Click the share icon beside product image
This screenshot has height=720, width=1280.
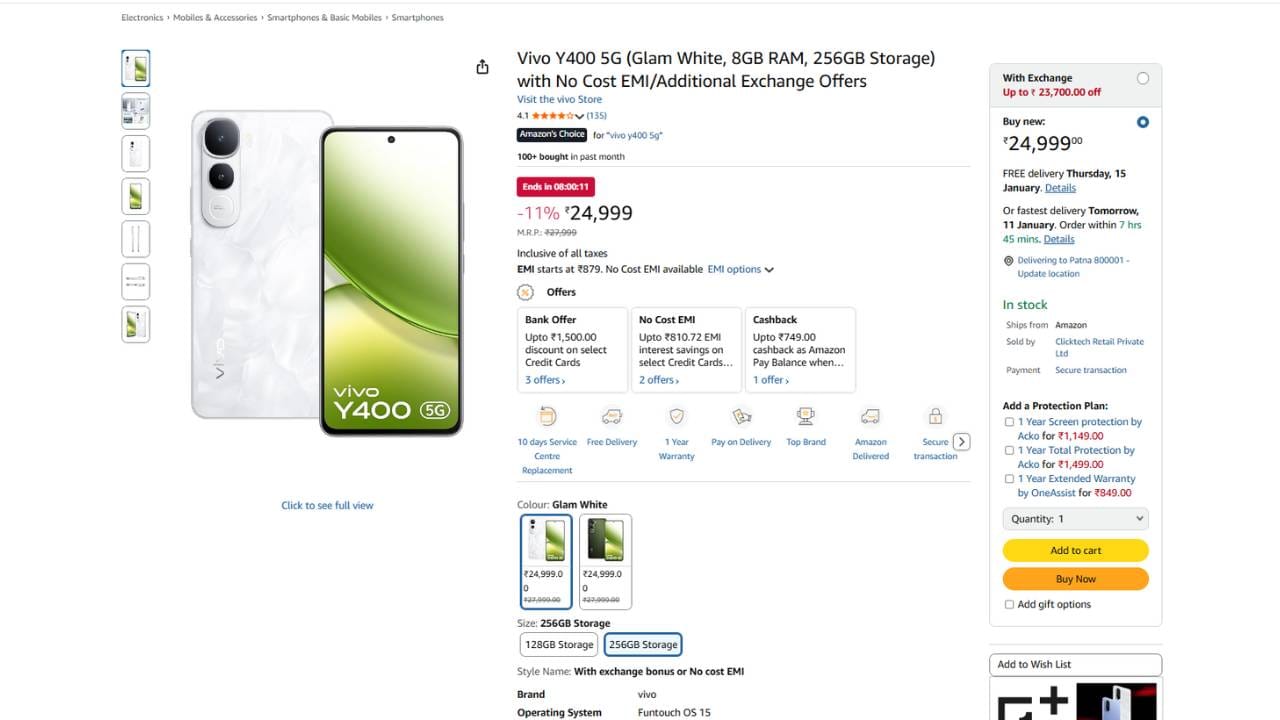(x=482, y=67)
